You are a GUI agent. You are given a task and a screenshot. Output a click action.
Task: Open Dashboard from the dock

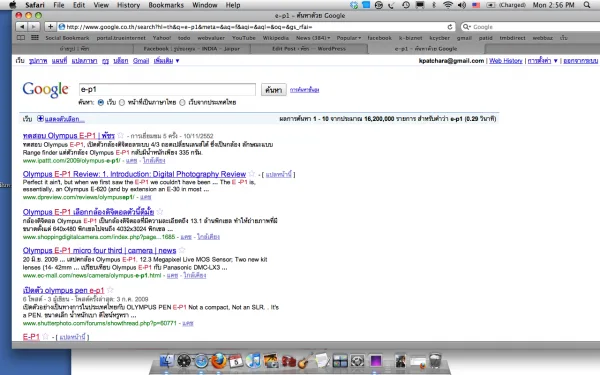click(x=184, y=360)
